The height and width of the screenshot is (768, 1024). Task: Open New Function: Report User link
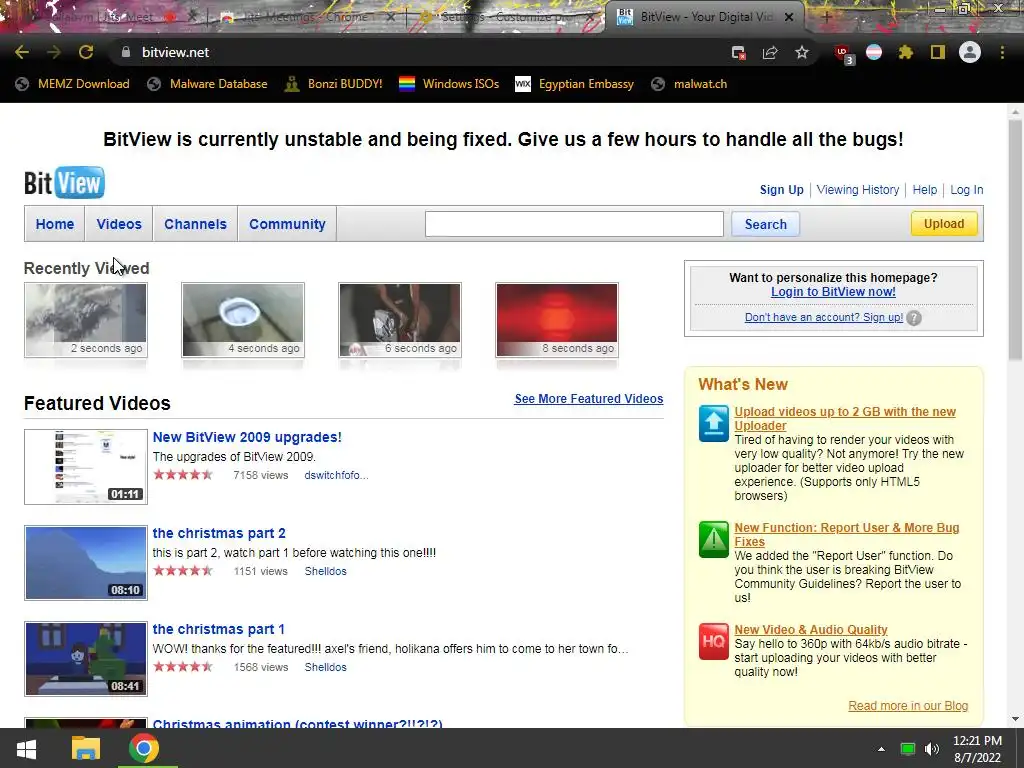tap(846, 534)
